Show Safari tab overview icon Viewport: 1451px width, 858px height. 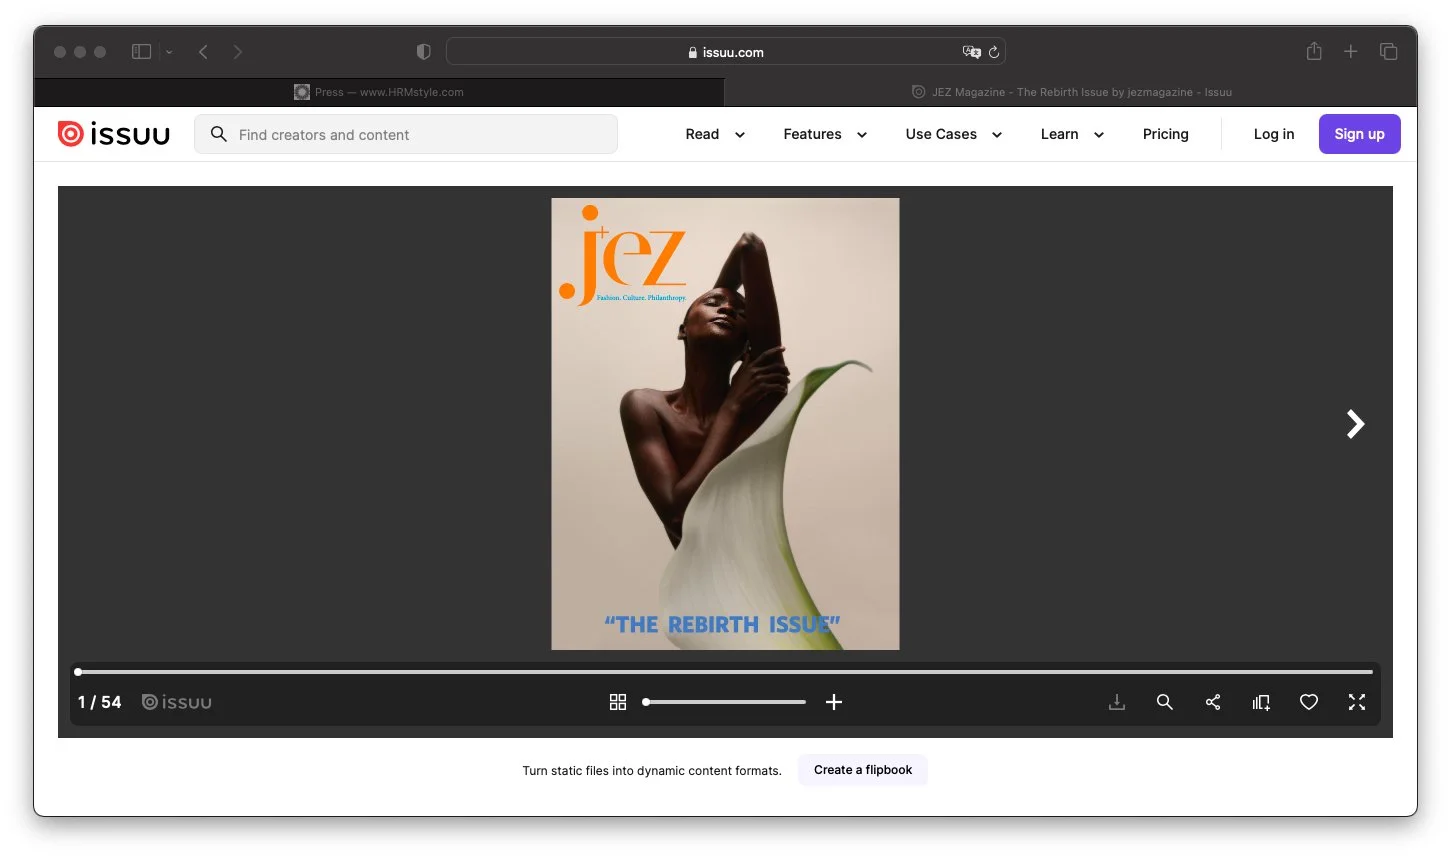point(1388,51)
